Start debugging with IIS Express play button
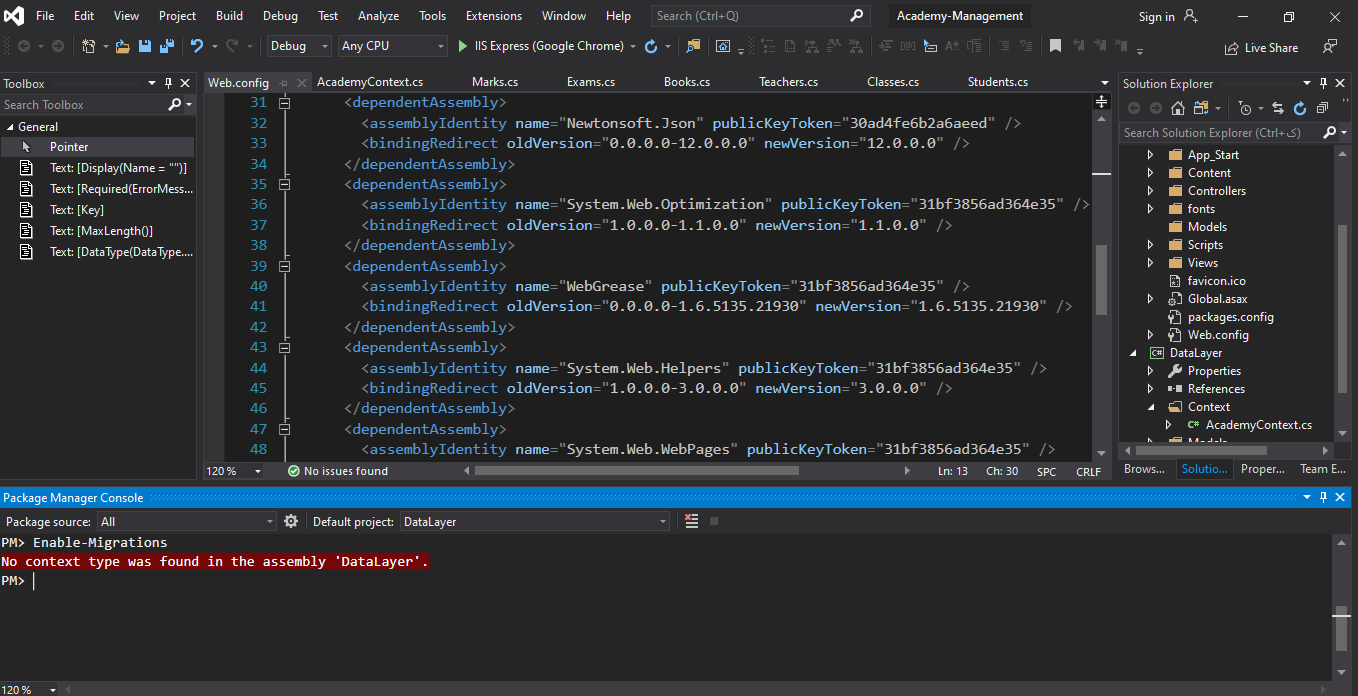1358x696 pixels. point(462,46)
